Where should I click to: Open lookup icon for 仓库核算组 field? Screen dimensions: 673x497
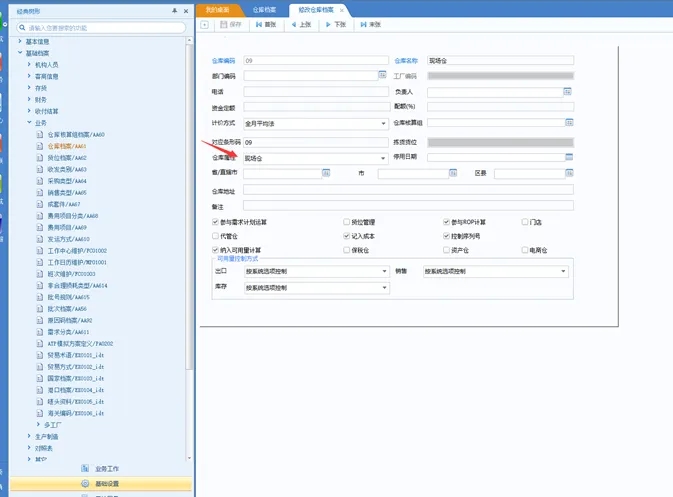569,122
